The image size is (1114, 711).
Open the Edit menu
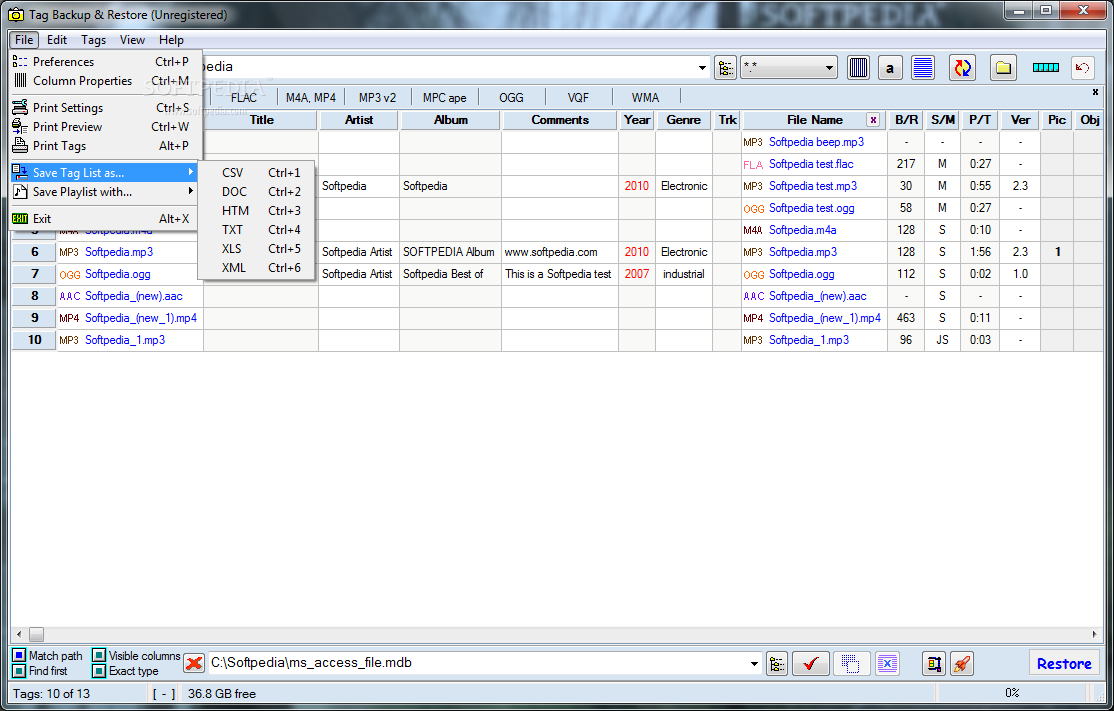(57, 40)
